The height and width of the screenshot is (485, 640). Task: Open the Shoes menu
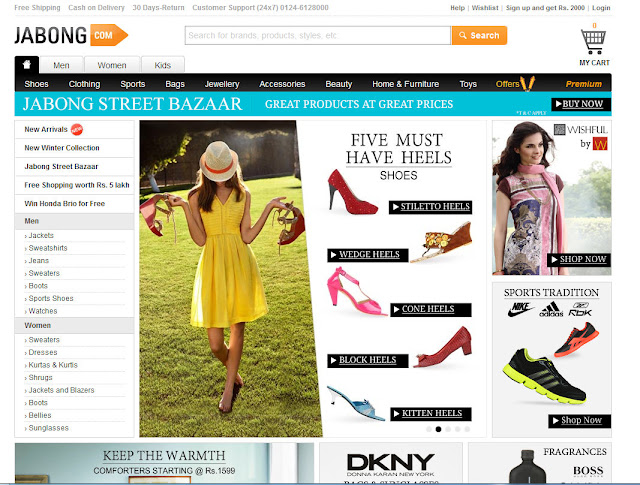tap(36, 84)
